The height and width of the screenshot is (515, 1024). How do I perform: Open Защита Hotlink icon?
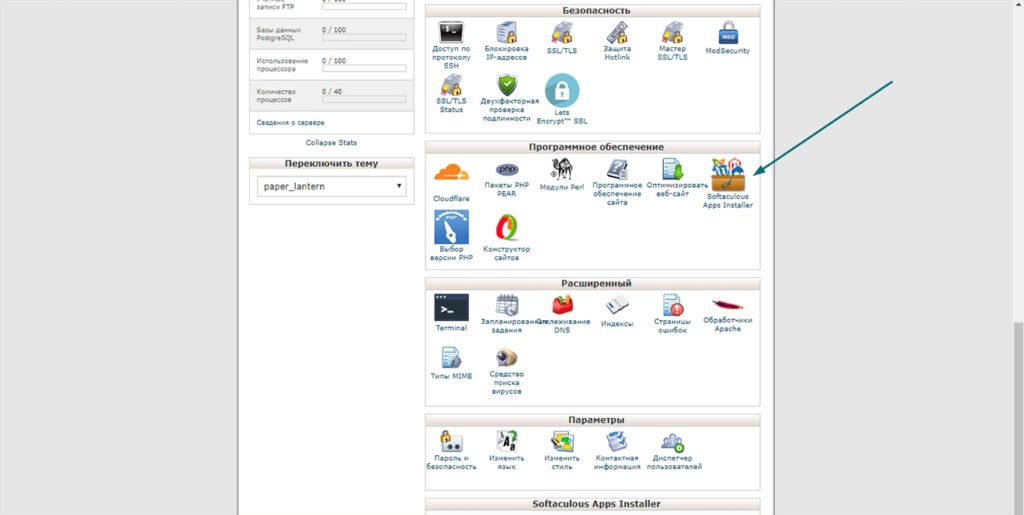pyautogui.click(x=617, y=33)
